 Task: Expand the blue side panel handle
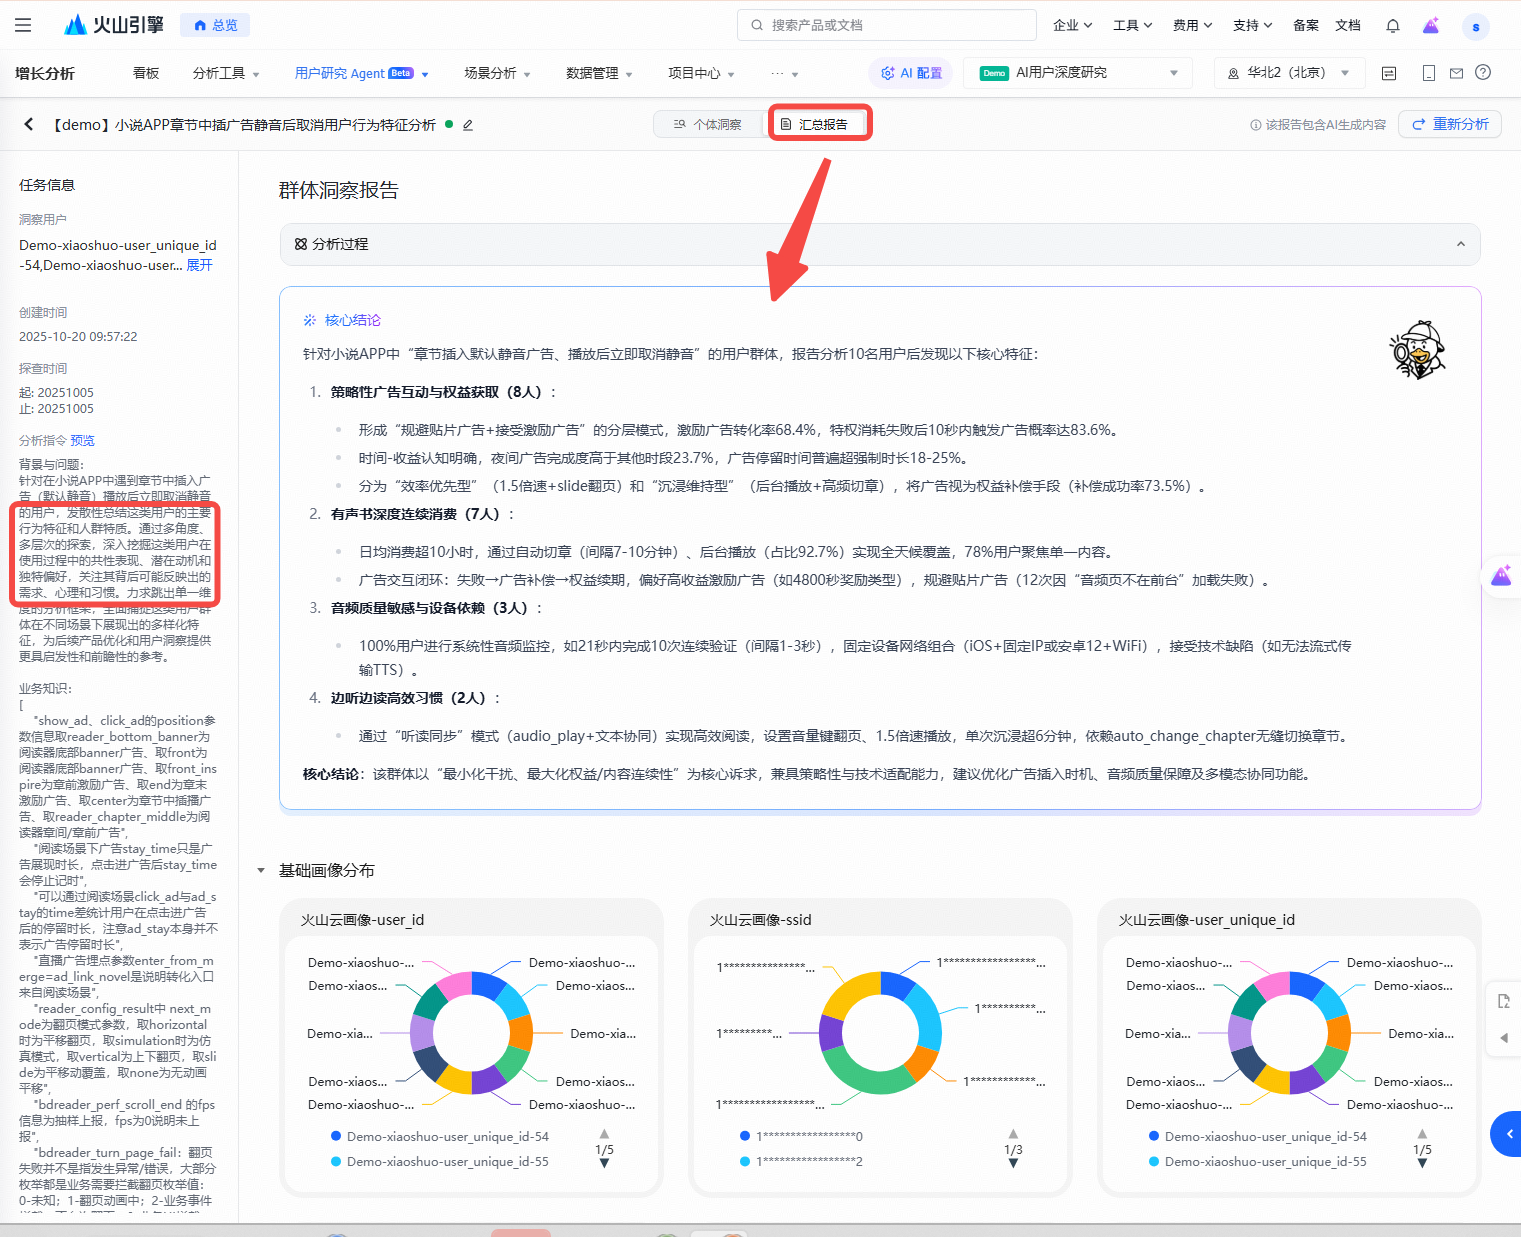point(1507,1134)
